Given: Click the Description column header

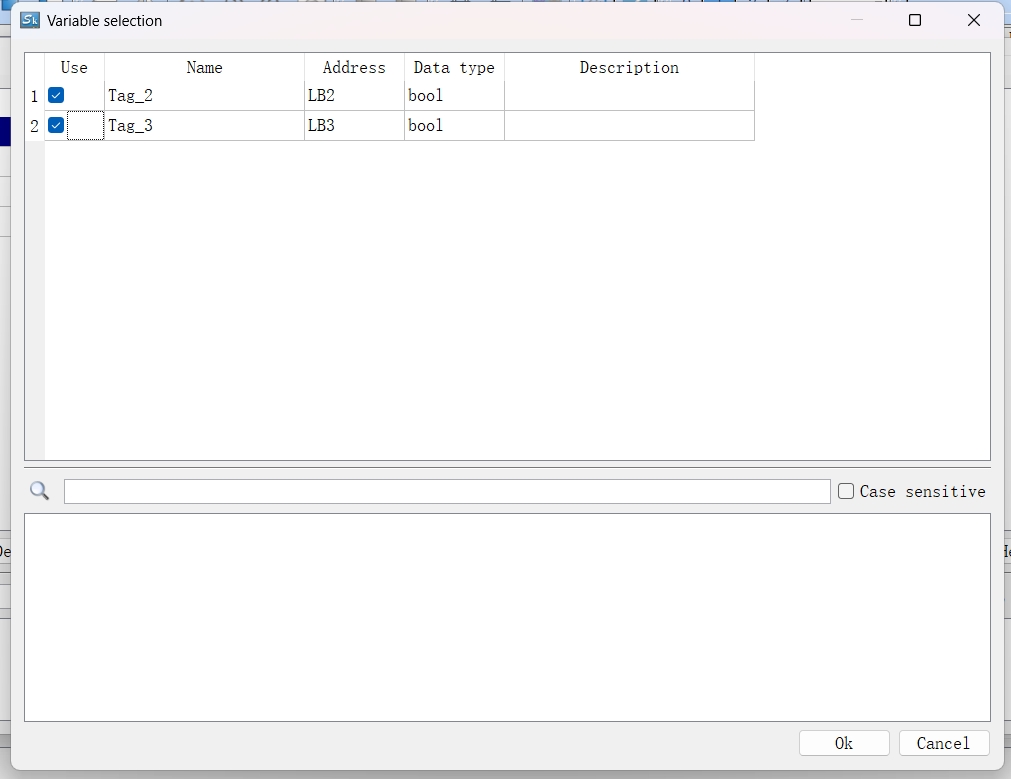Looking at the screenshot, I should tap(629, 68).
